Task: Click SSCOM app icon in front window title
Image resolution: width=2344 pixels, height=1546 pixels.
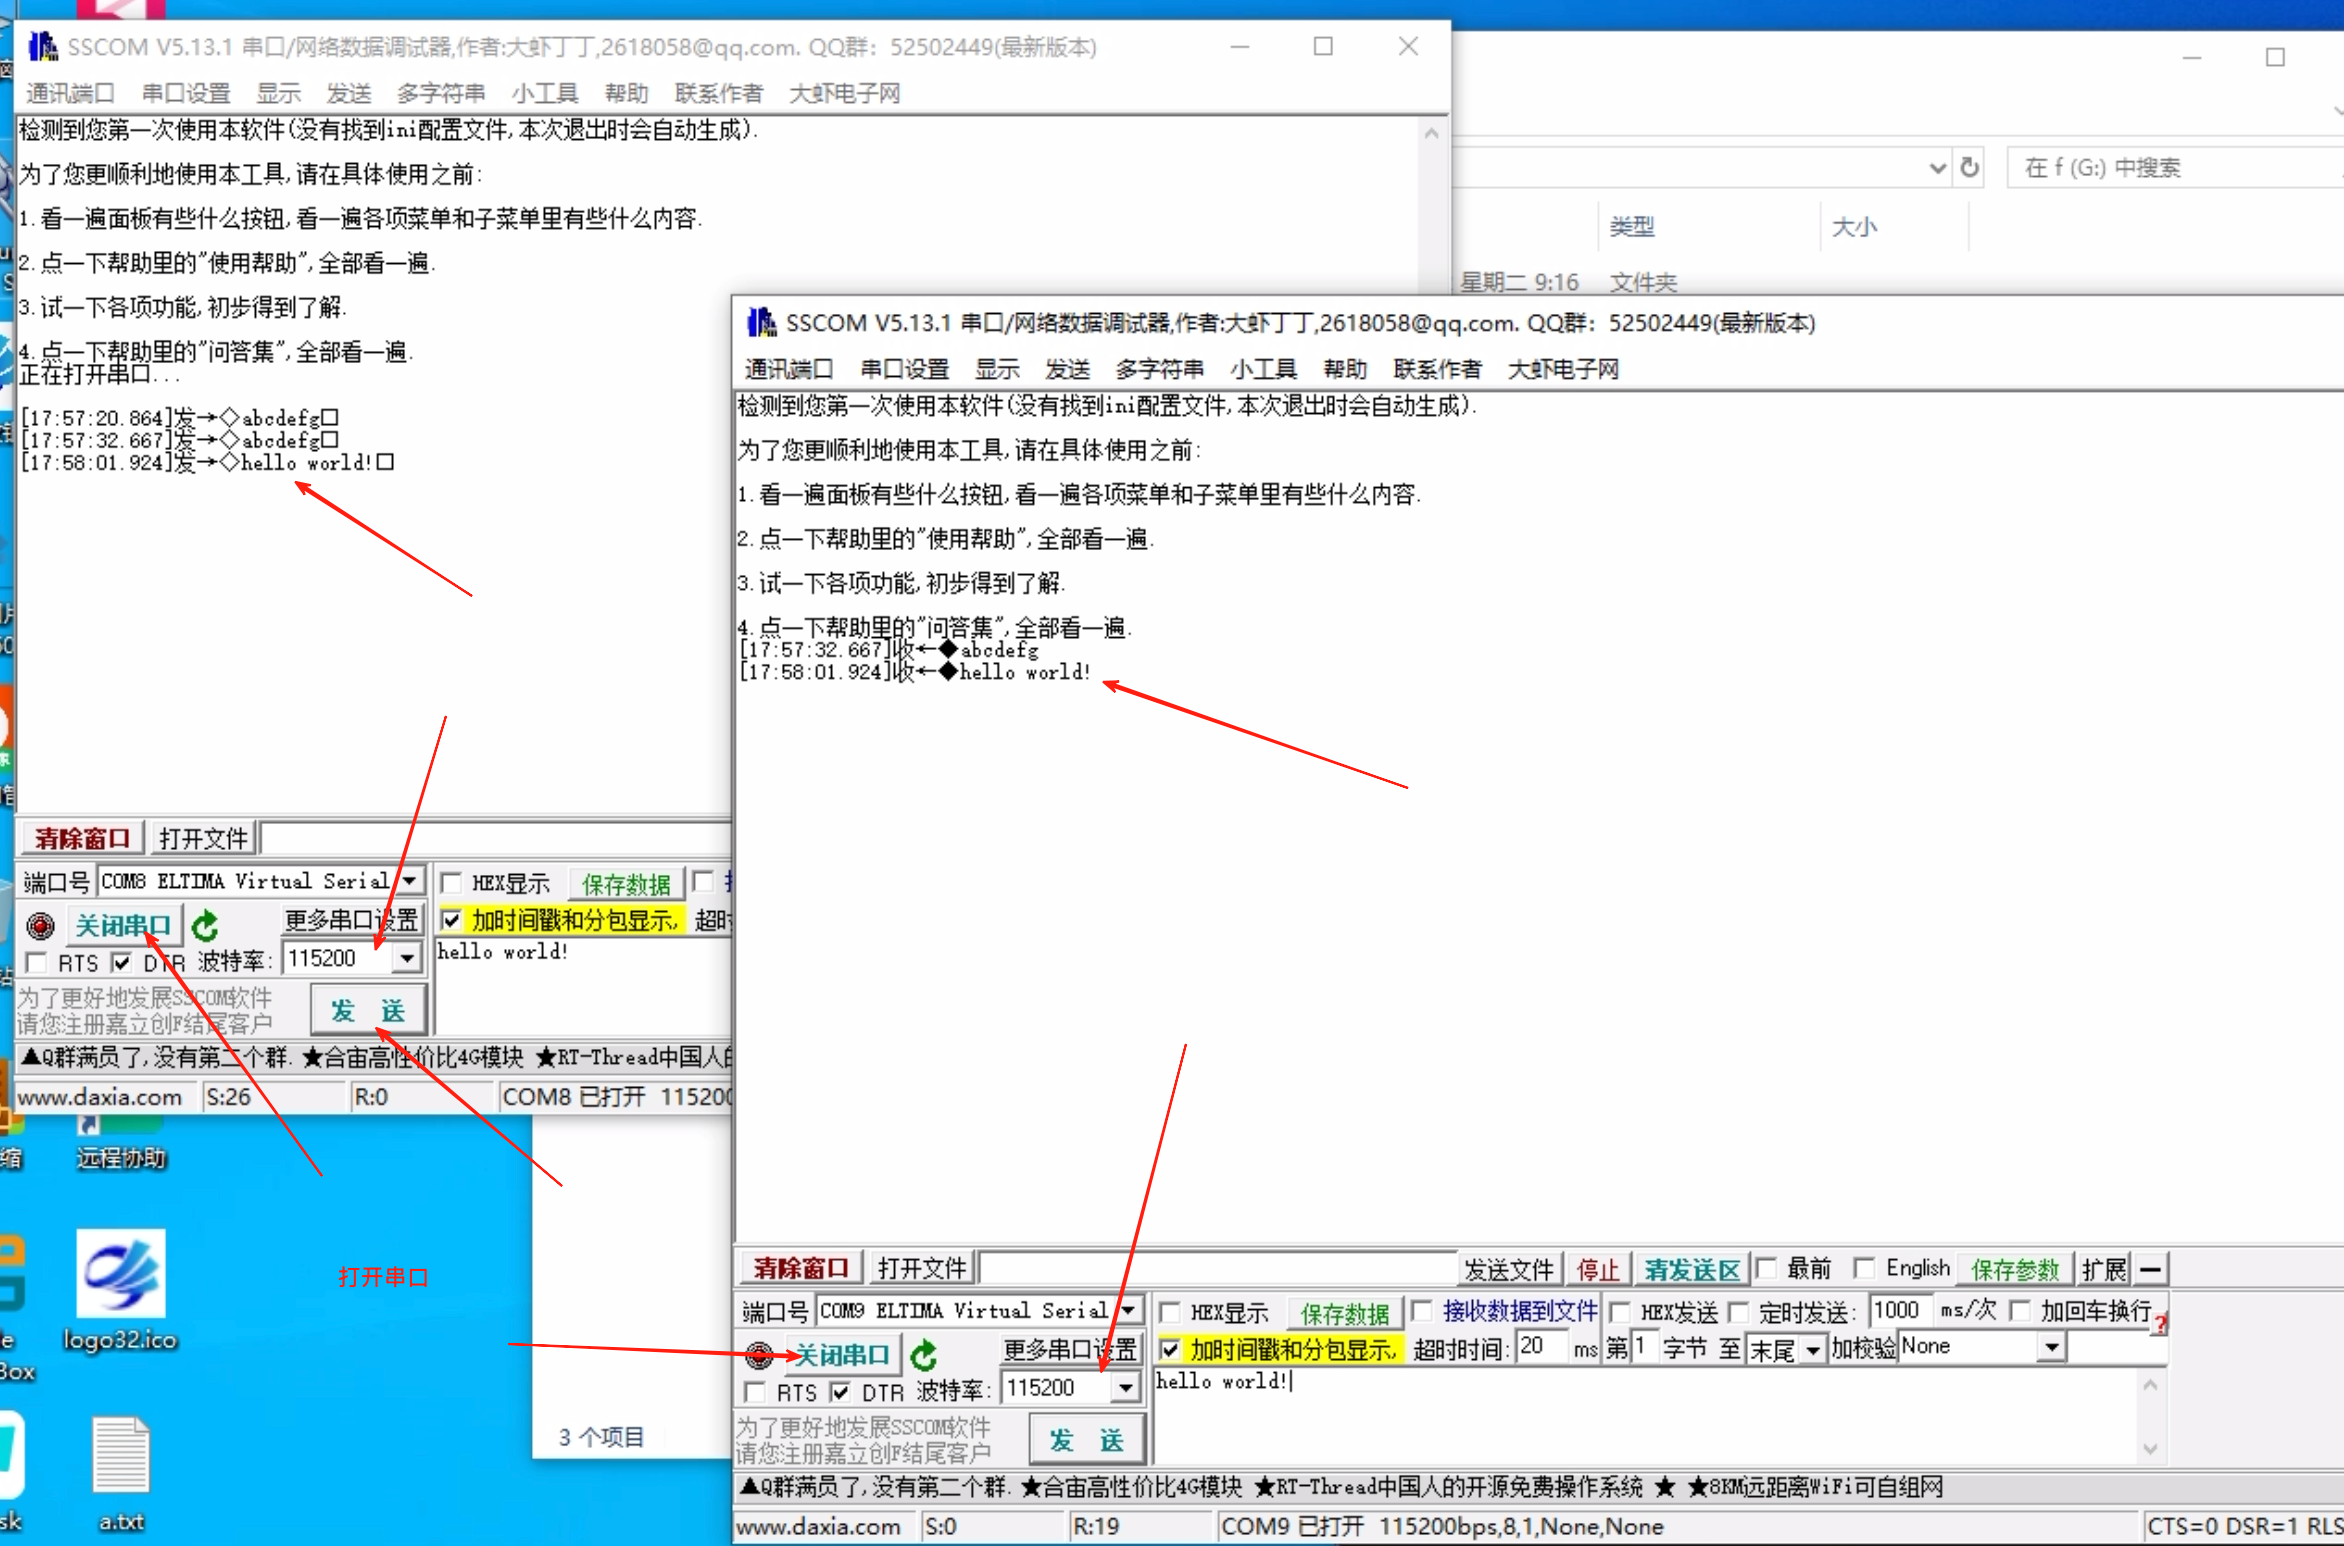Action: (761, 322)
